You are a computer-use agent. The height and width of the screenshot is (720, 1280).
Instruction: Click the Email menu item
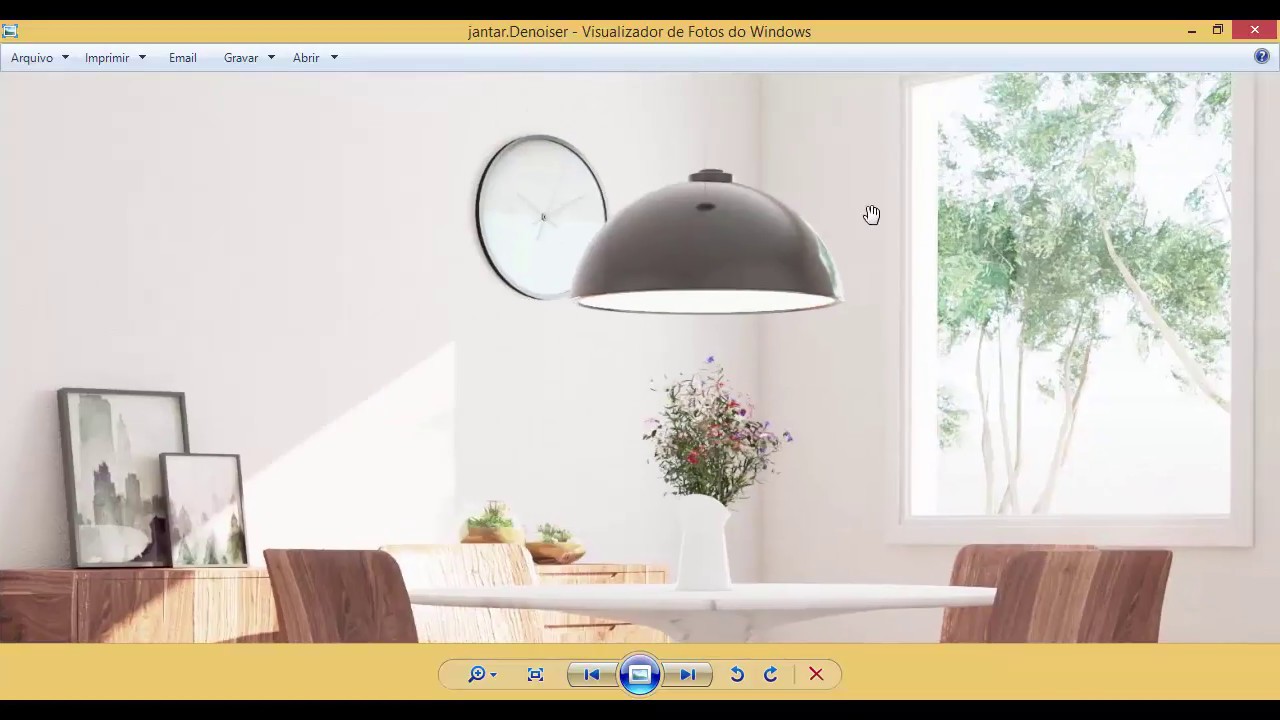(x=183, y=58)
